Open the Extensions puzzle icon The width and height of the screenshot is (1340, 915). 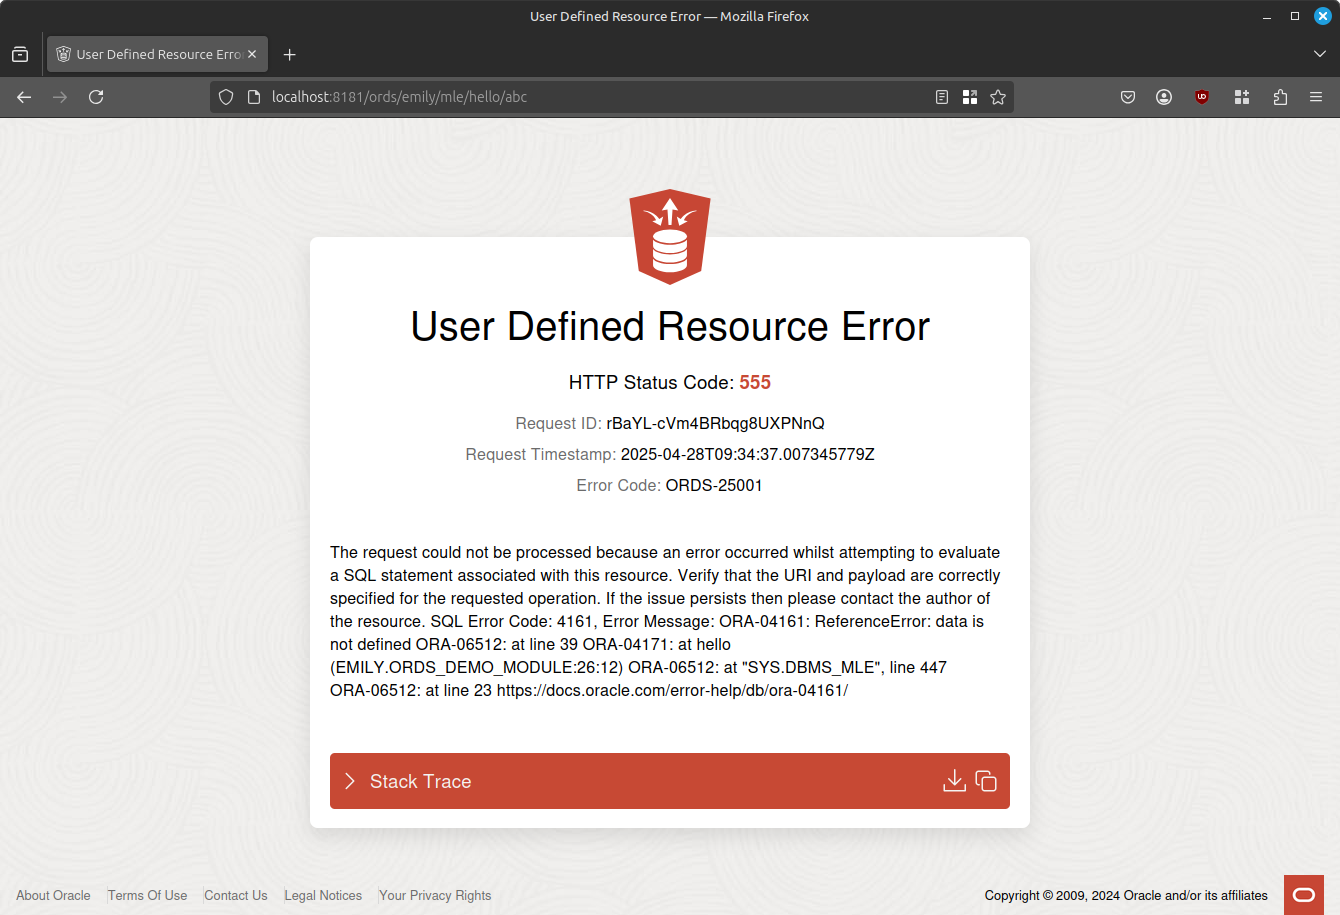1280,97
